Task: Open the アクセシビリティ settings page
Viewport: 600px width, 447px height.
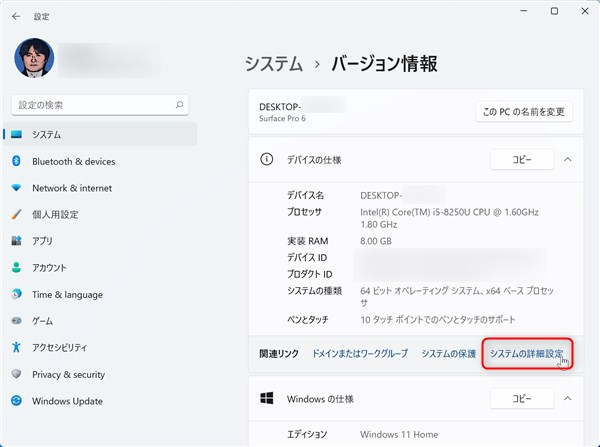Action: [x=100, y=347]
